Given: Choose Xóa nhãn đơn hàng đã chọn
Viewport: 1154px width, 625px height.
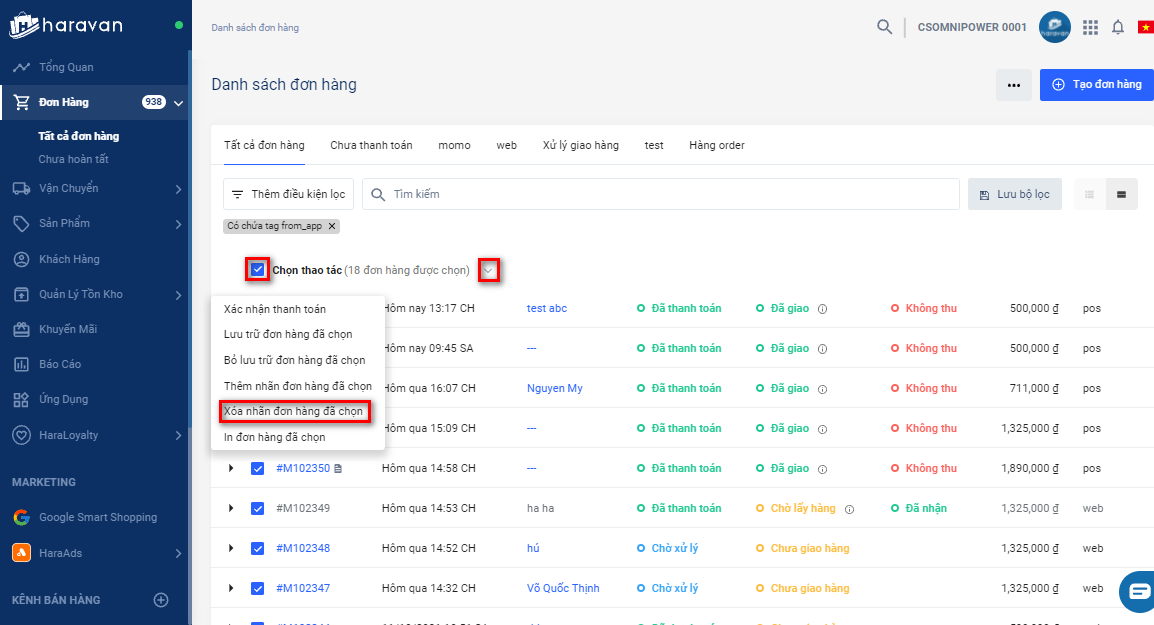Looking at the screenshot, I should pos(293,411).
